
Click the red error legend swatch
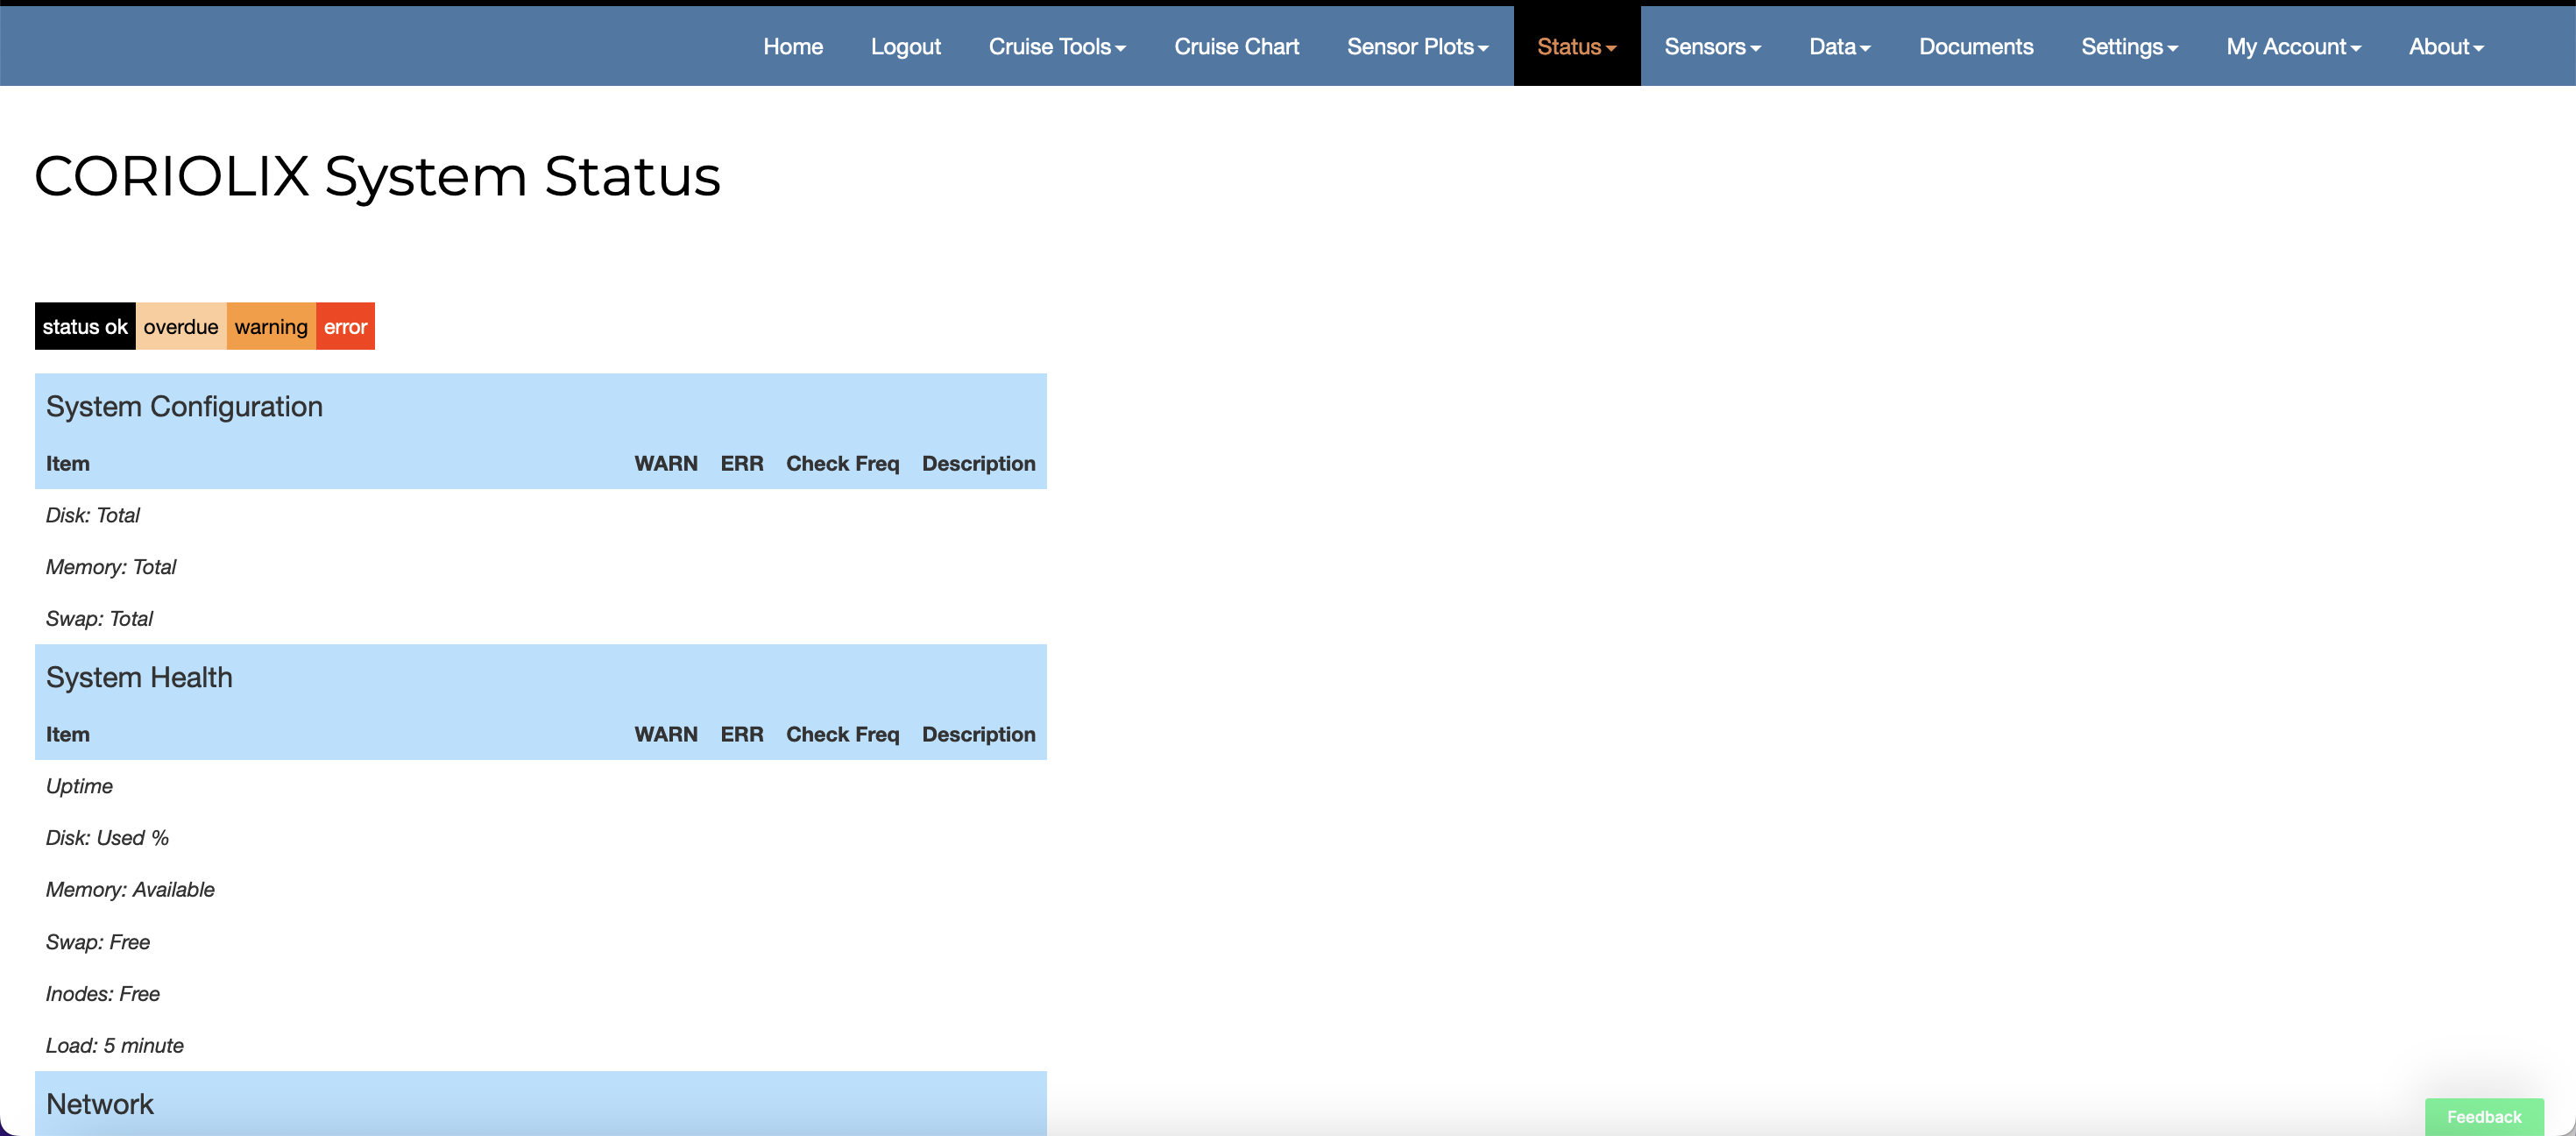click(345, 327)
